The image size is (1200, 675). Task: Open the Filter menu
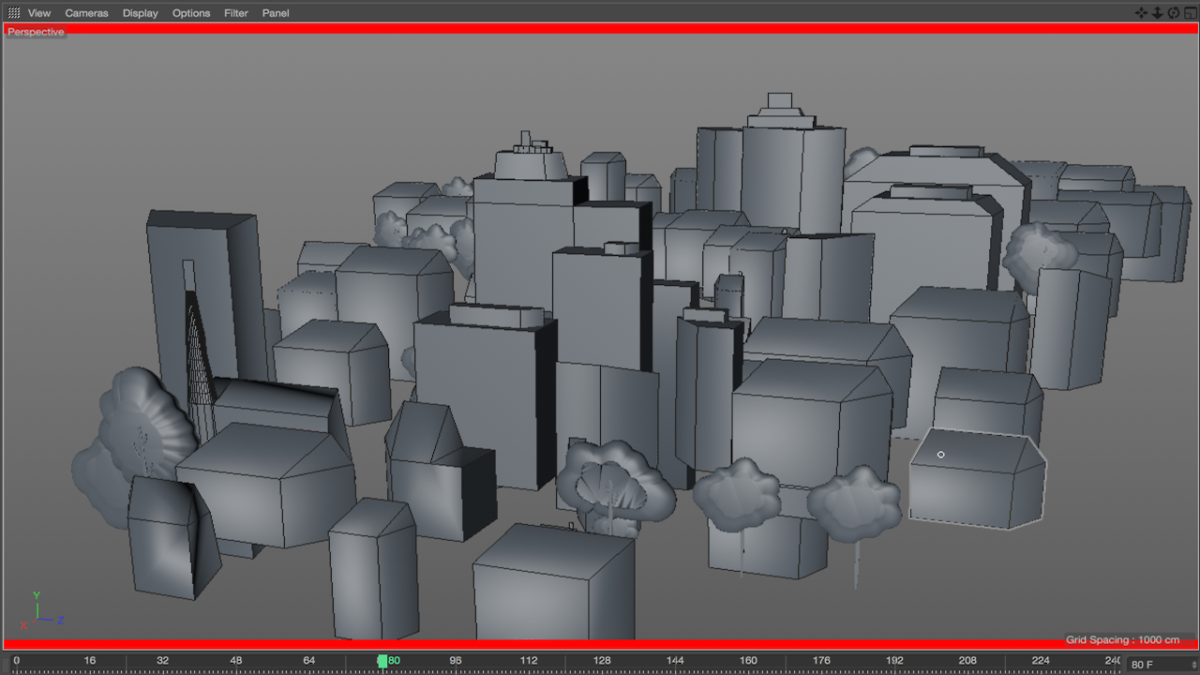tap(236, 13)
